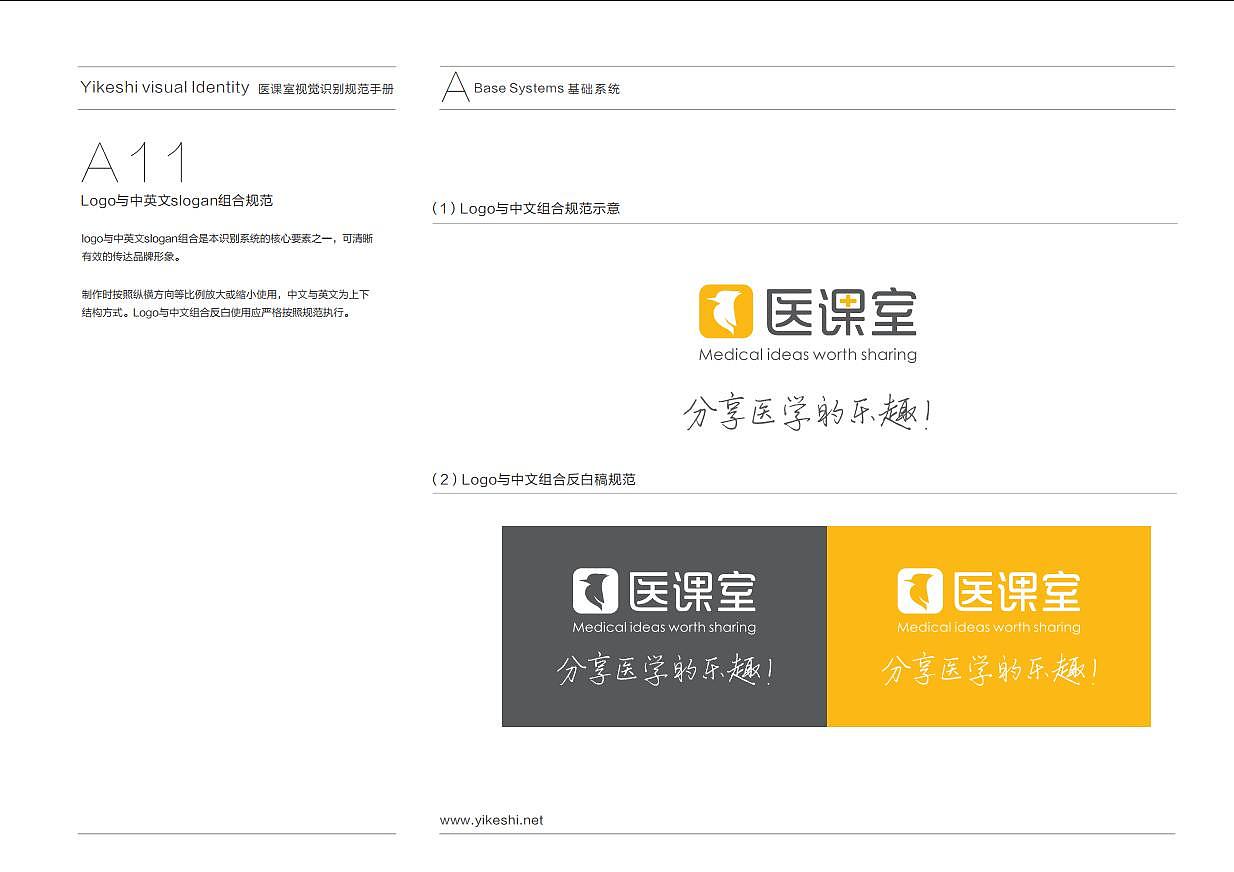Click the white logo icon on gray panel

tap(595, 591)
